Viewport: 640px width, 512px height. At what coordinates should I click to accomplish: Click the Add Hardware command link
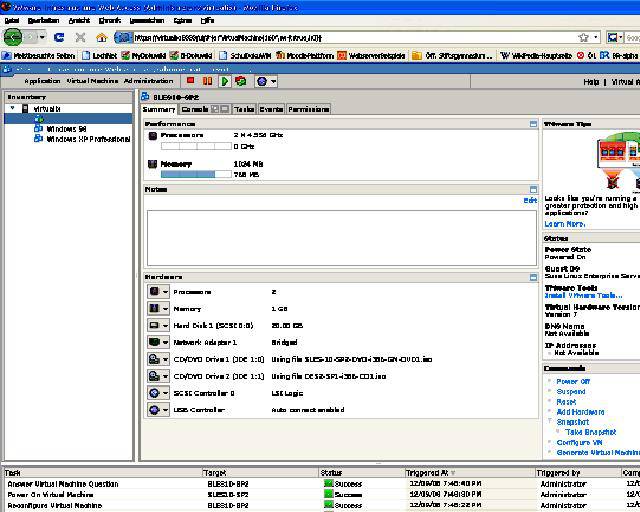tap(580, 412)
